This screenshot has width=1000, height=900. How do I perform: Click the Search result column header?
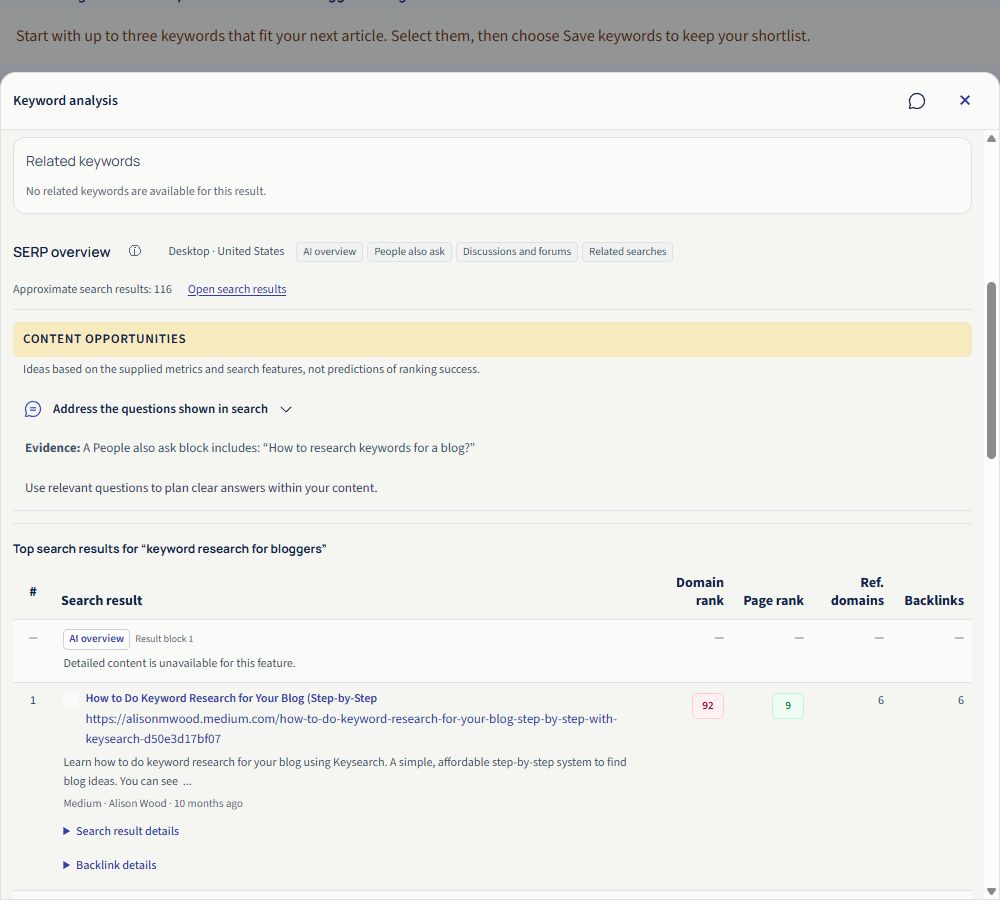(101, 600)
